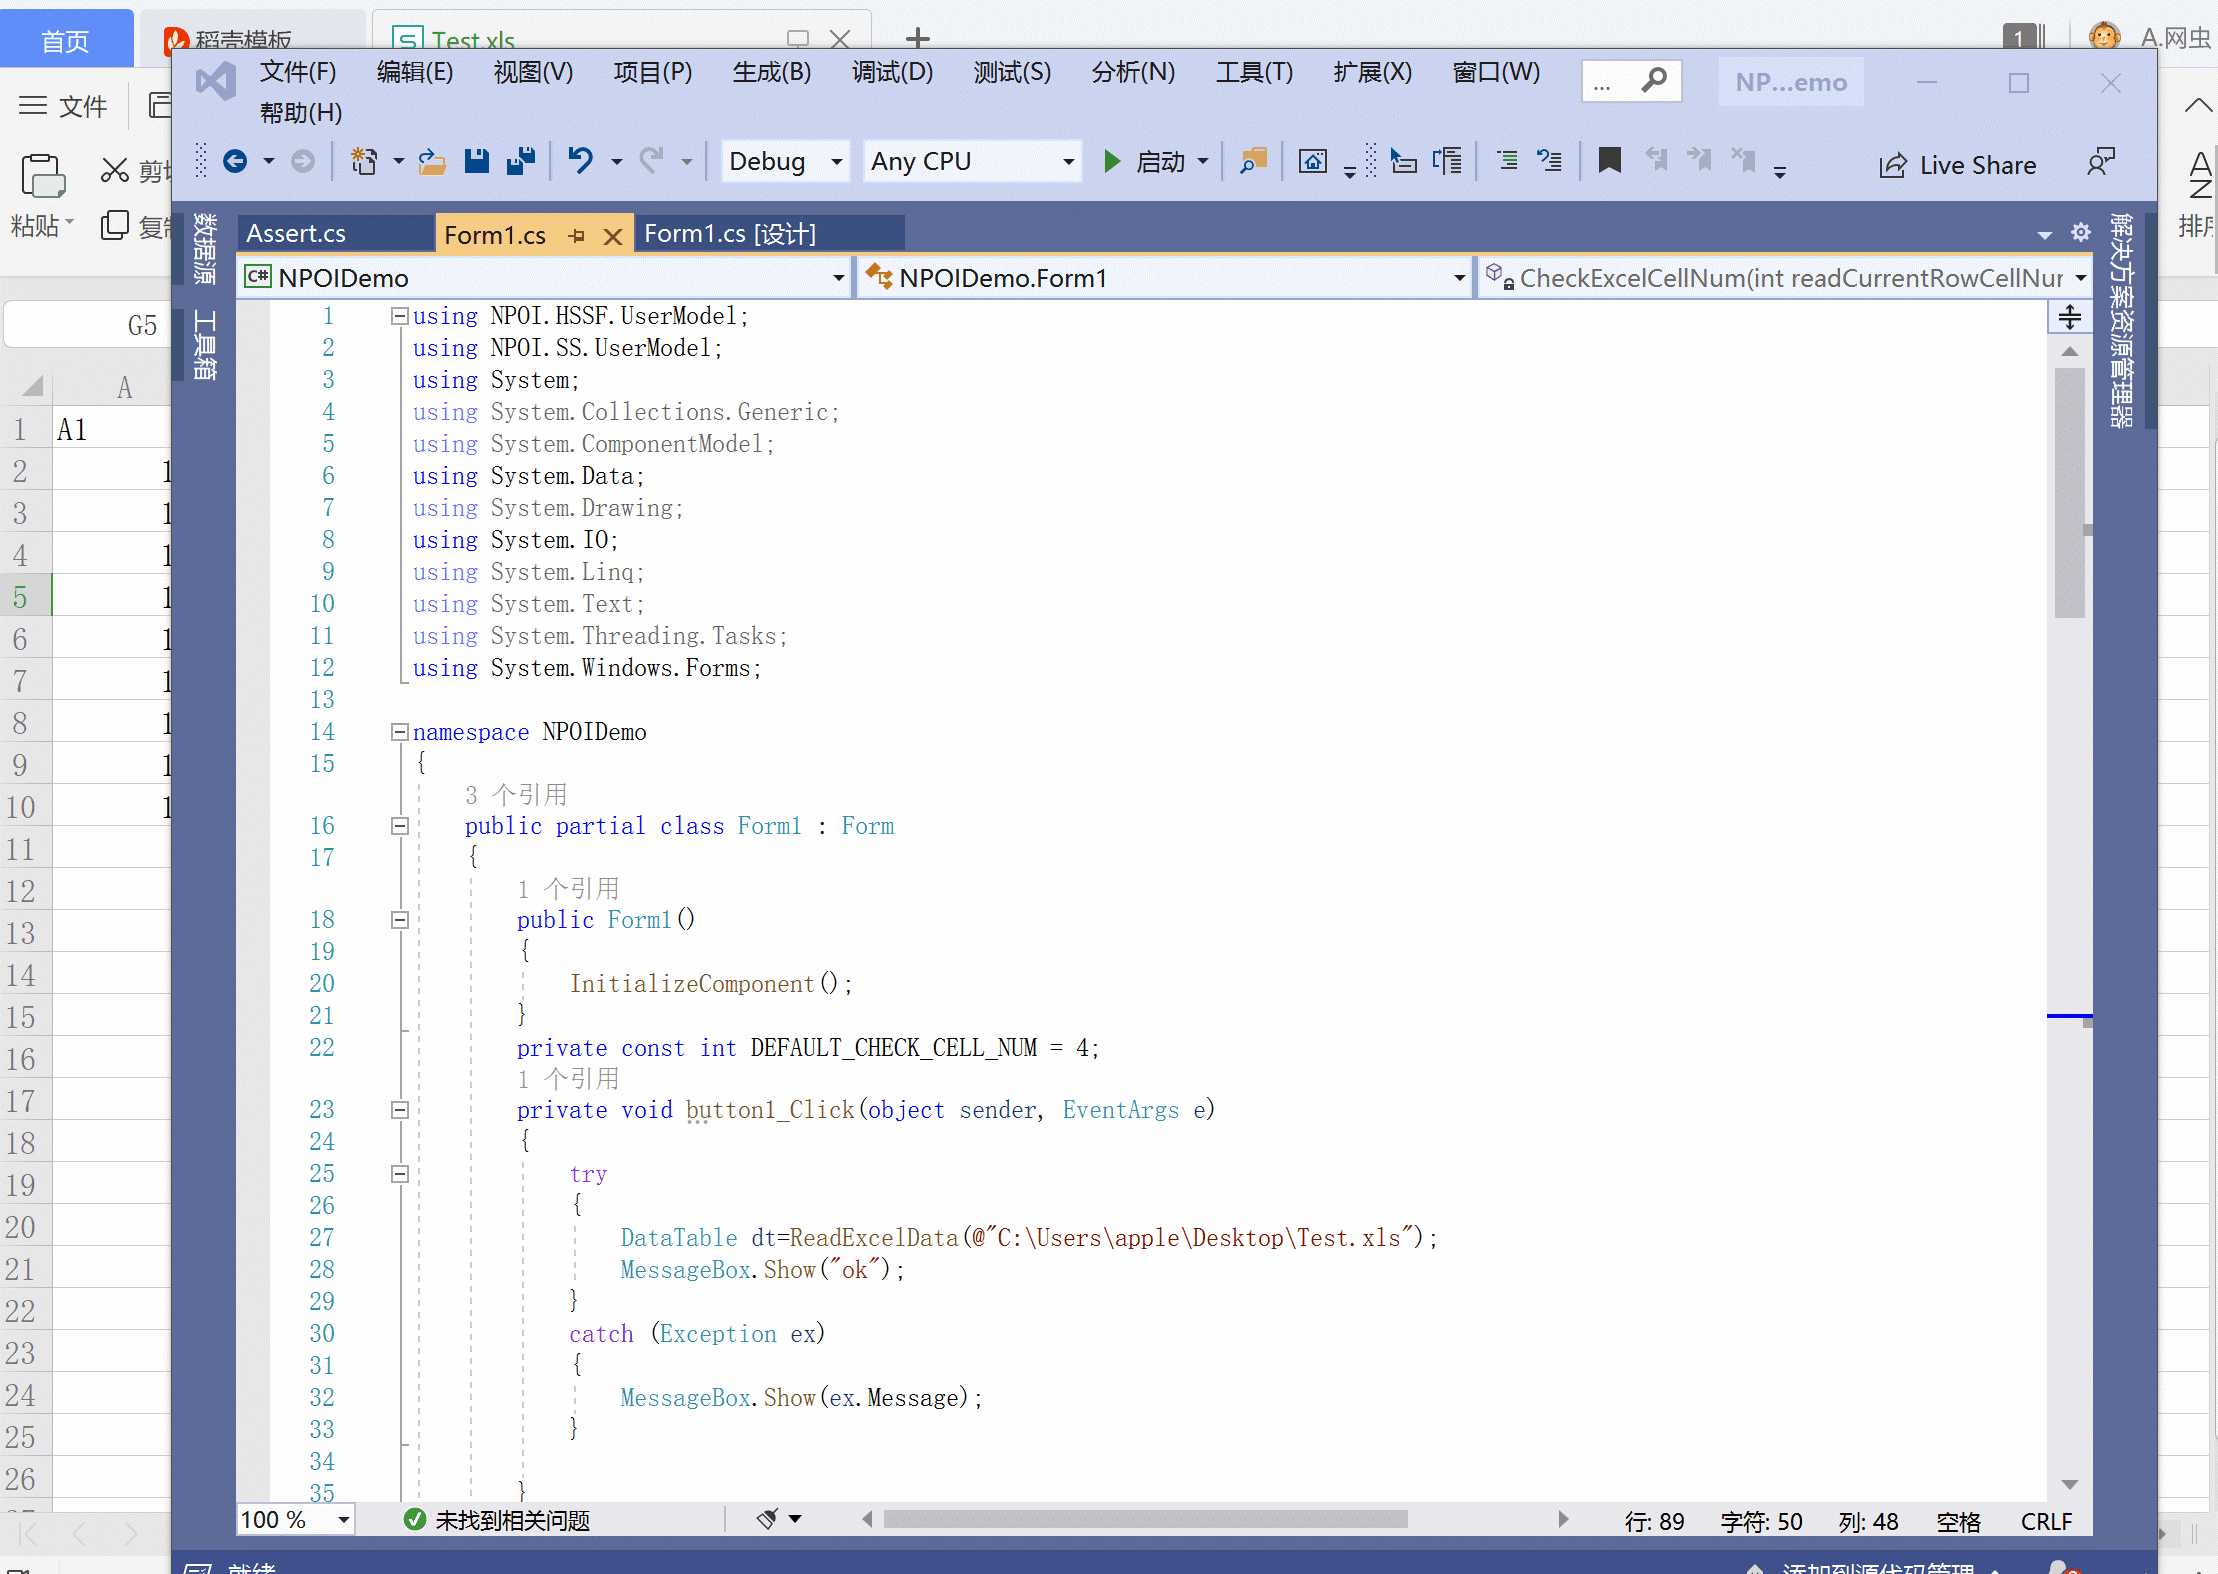Click the navigate backward arrow icon
2218x1574 pixels.
point(235,161)
